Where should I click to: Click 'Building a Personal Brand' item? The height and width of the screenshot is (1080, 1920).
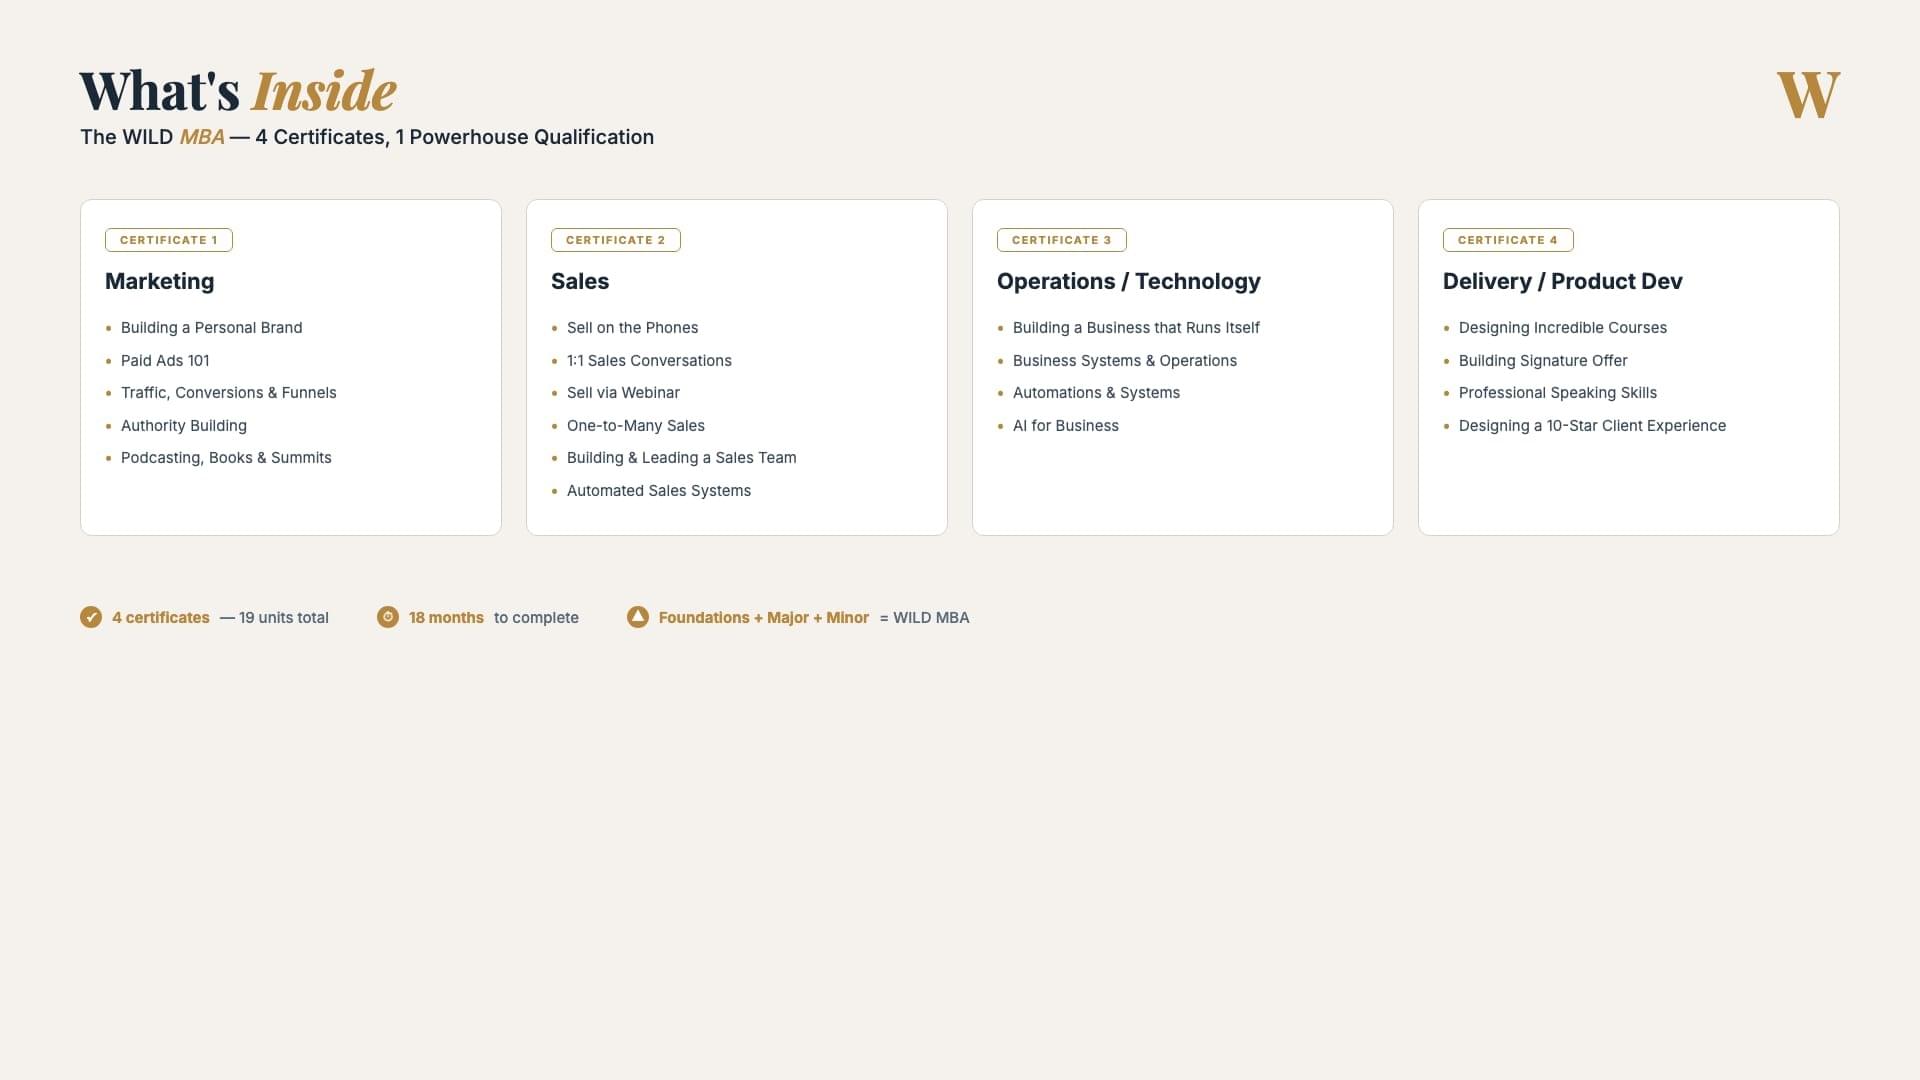[212, 328]
